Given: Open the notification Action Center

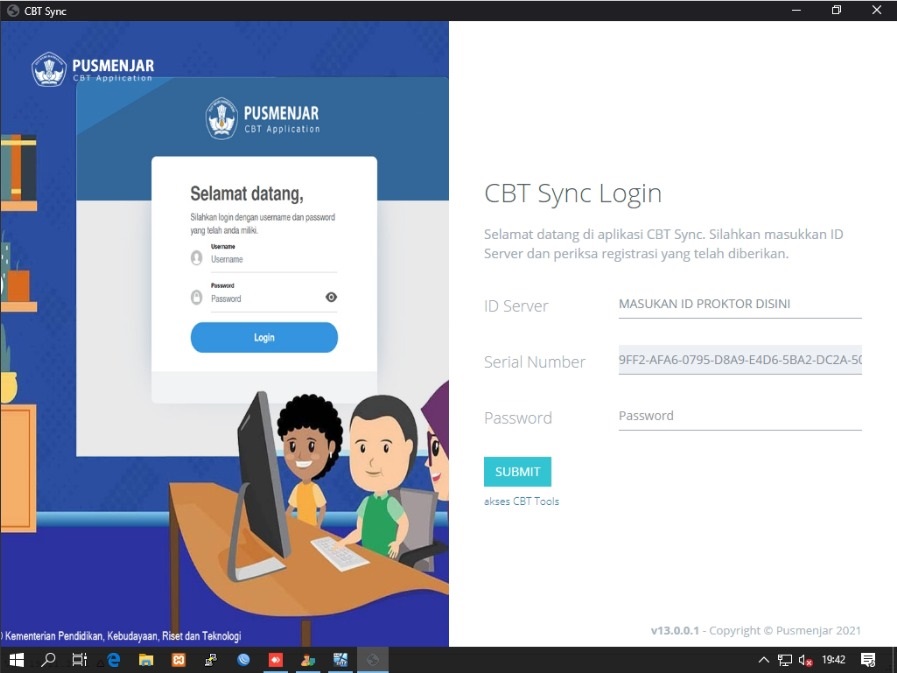Looking at the screenshot, I should (x=868, y=660).
